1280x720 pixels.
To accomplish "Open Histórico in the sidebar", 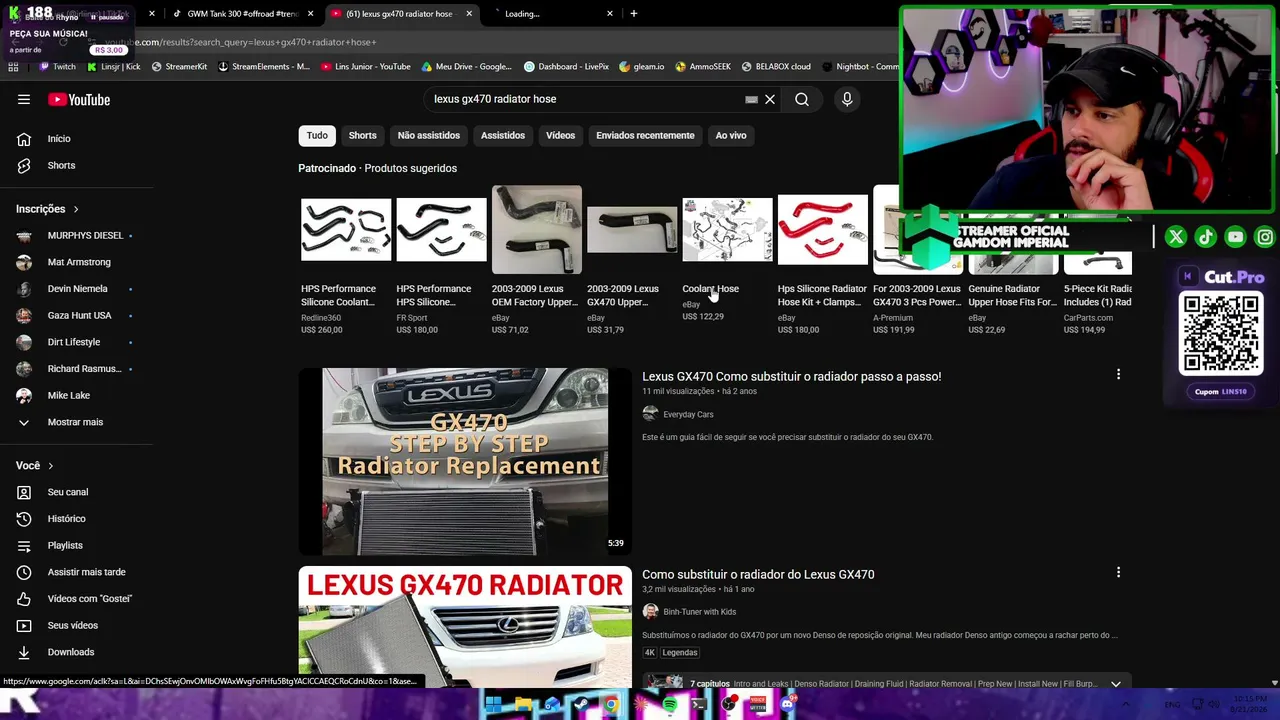I will pos(76,519).
